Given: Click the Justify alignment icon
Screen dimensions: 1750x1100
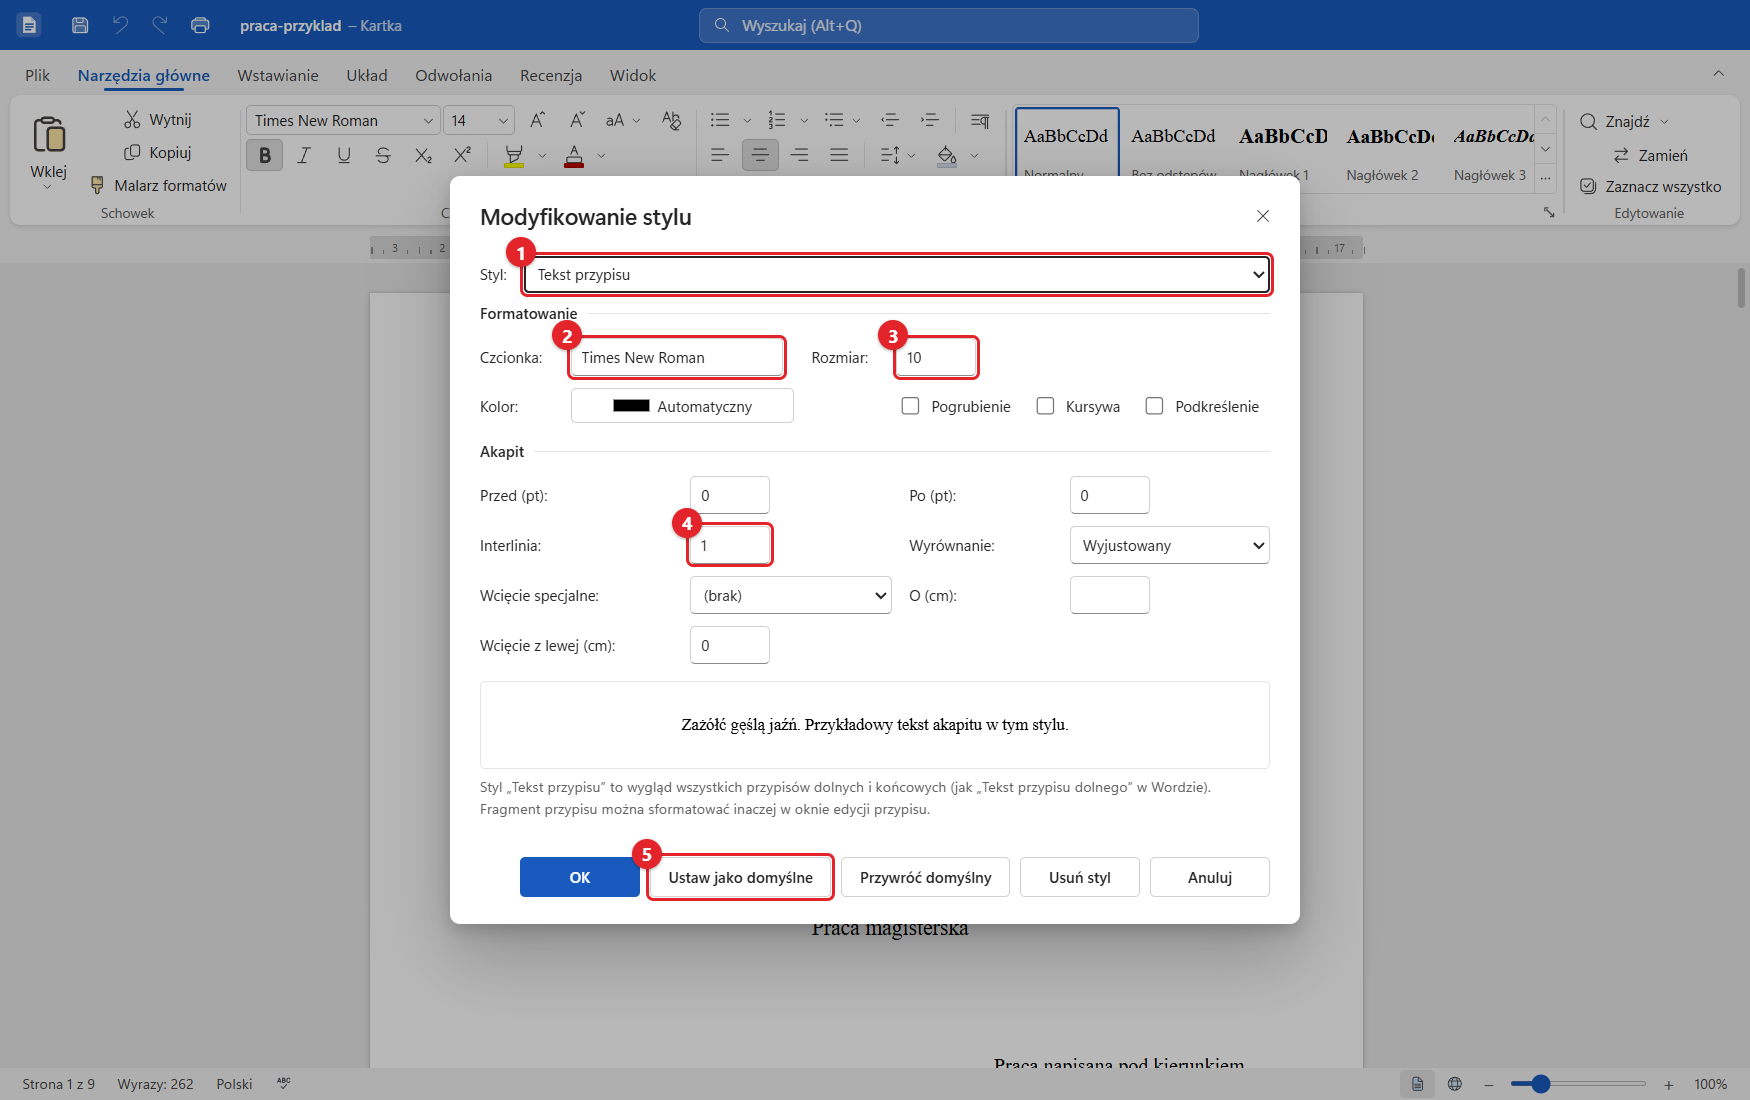Looking at the screenshot, I should (839, 155).
